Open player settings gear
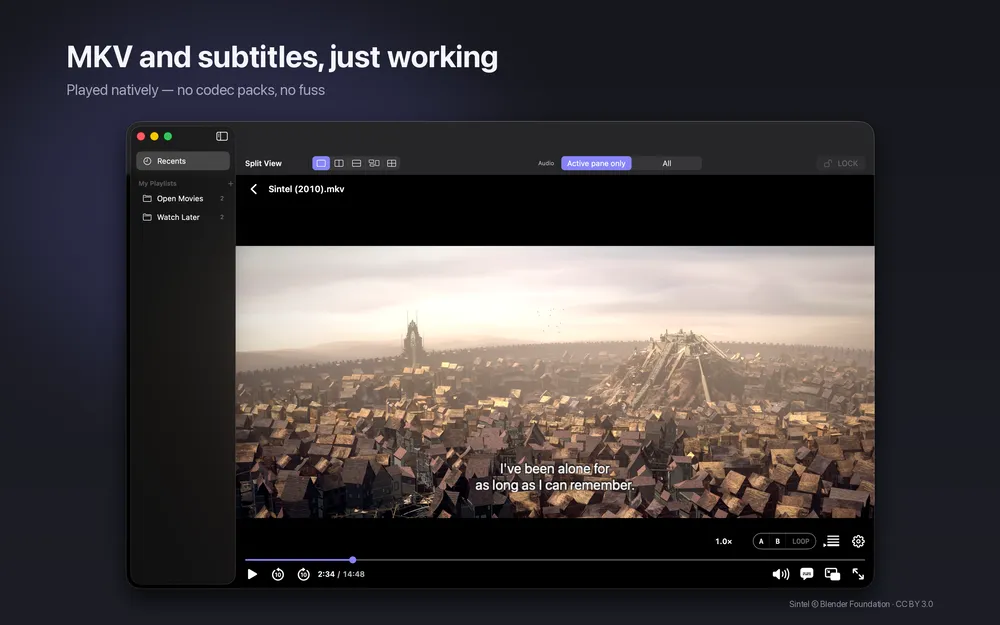 [858, 541]
